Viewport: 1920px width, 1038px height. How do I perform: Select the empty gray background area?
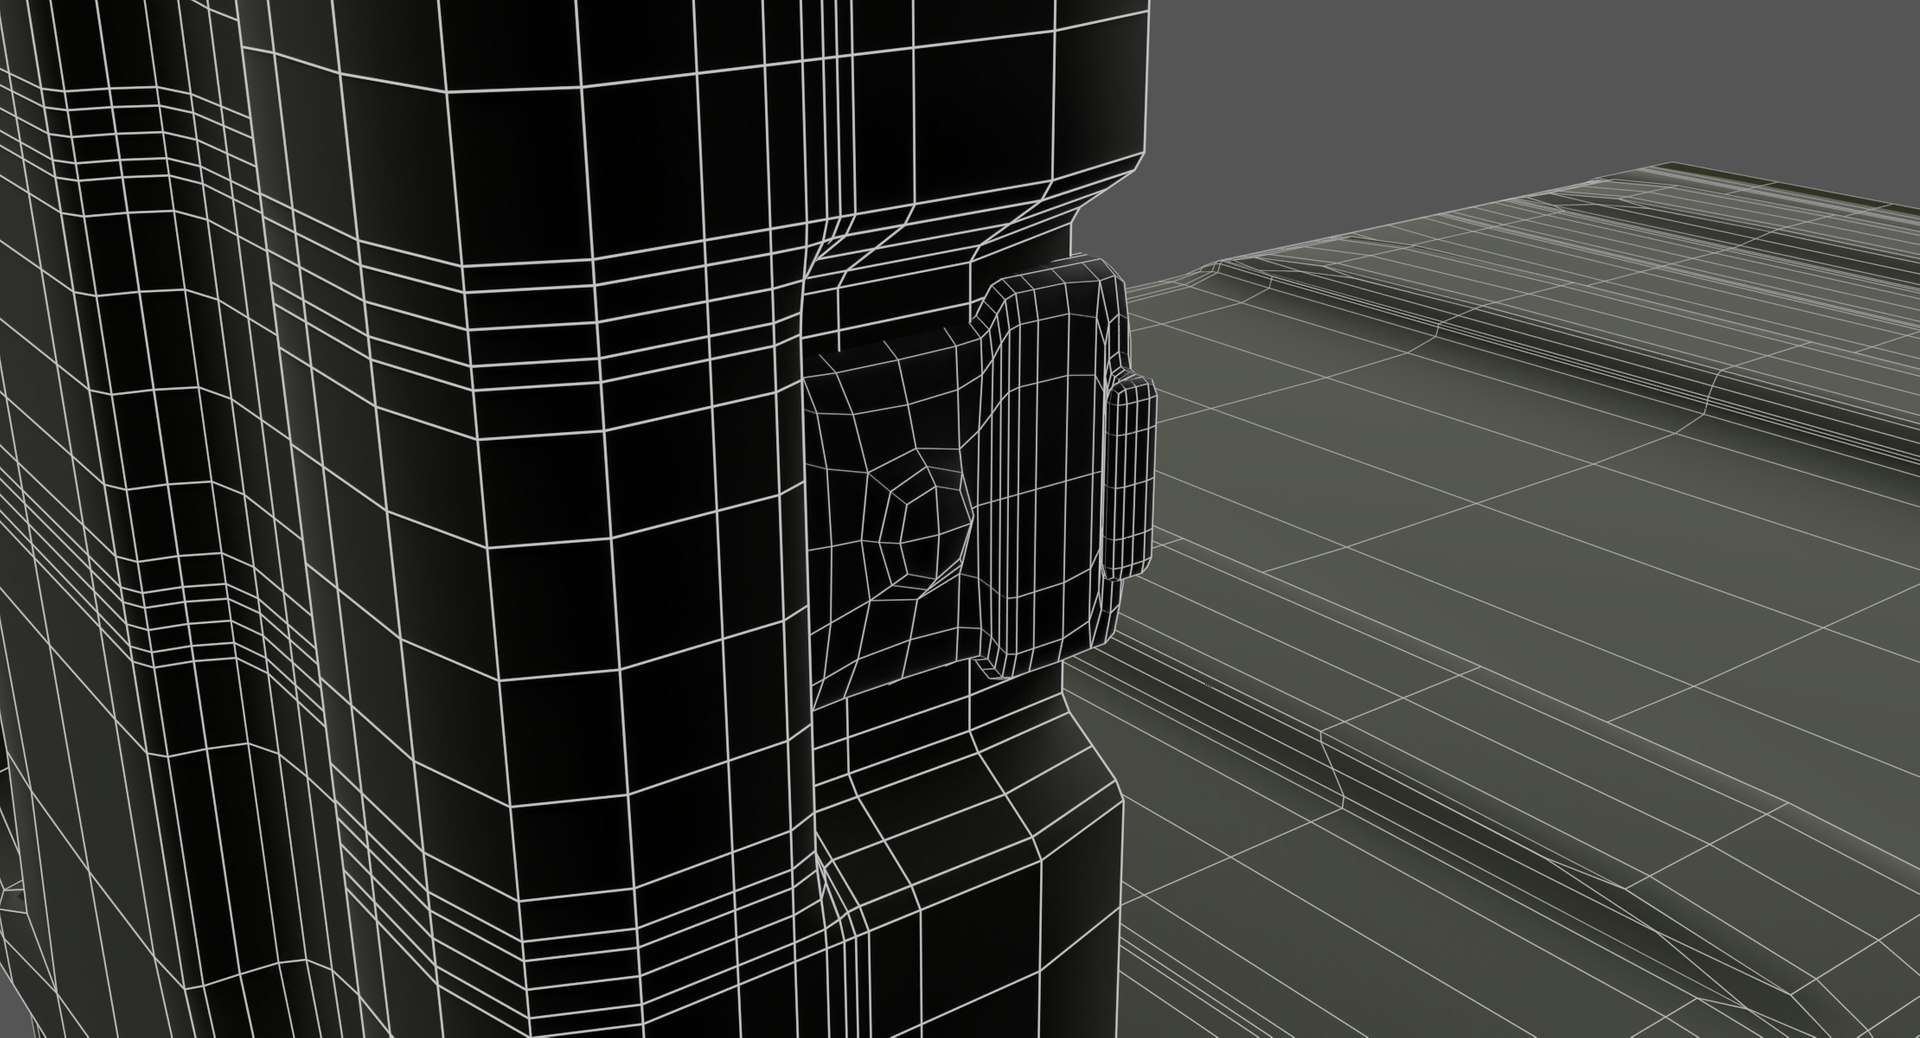coord(1500,110)
